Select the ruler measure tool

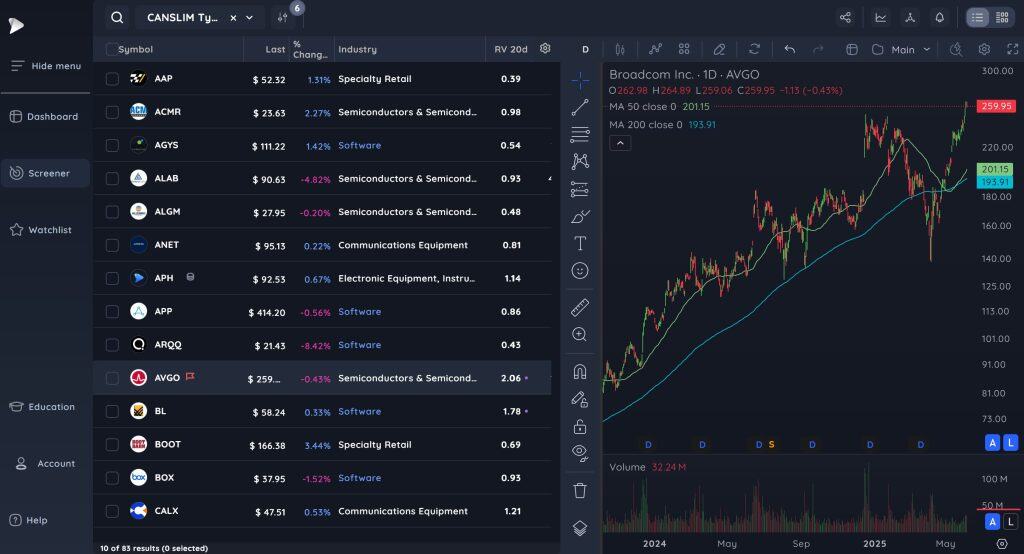(580, 307)
